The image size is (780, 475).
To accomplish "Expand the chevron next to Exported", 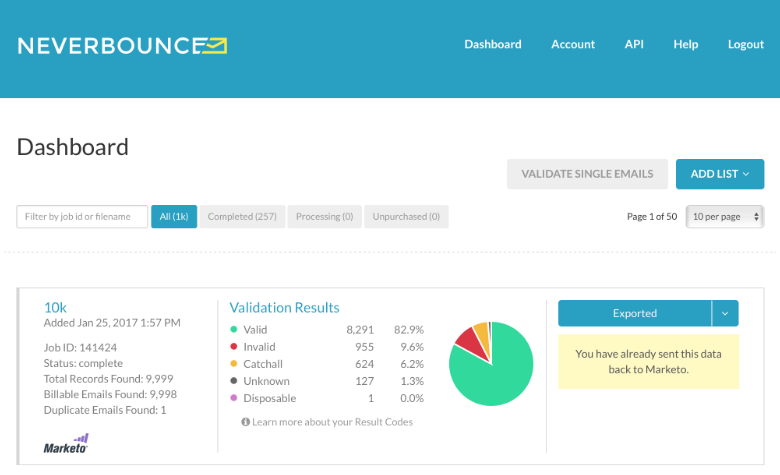I will [x=725, y=313].
